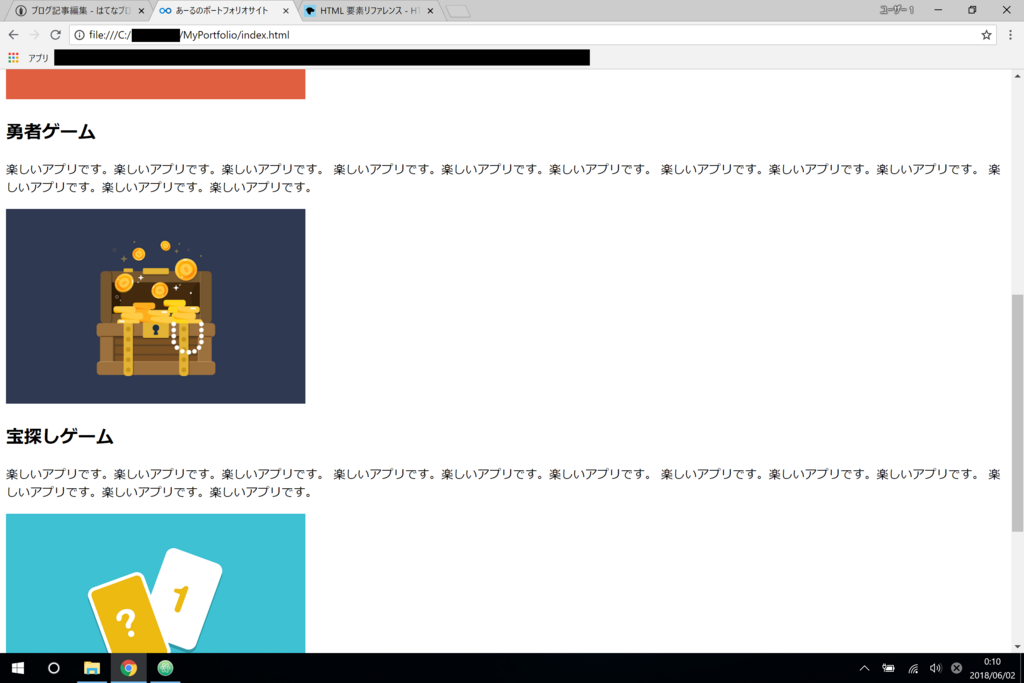The height and width of the screenshot is (683, 1024).
Task: Click the Chrome icon in the taskbar
Action: click(129, 668)
